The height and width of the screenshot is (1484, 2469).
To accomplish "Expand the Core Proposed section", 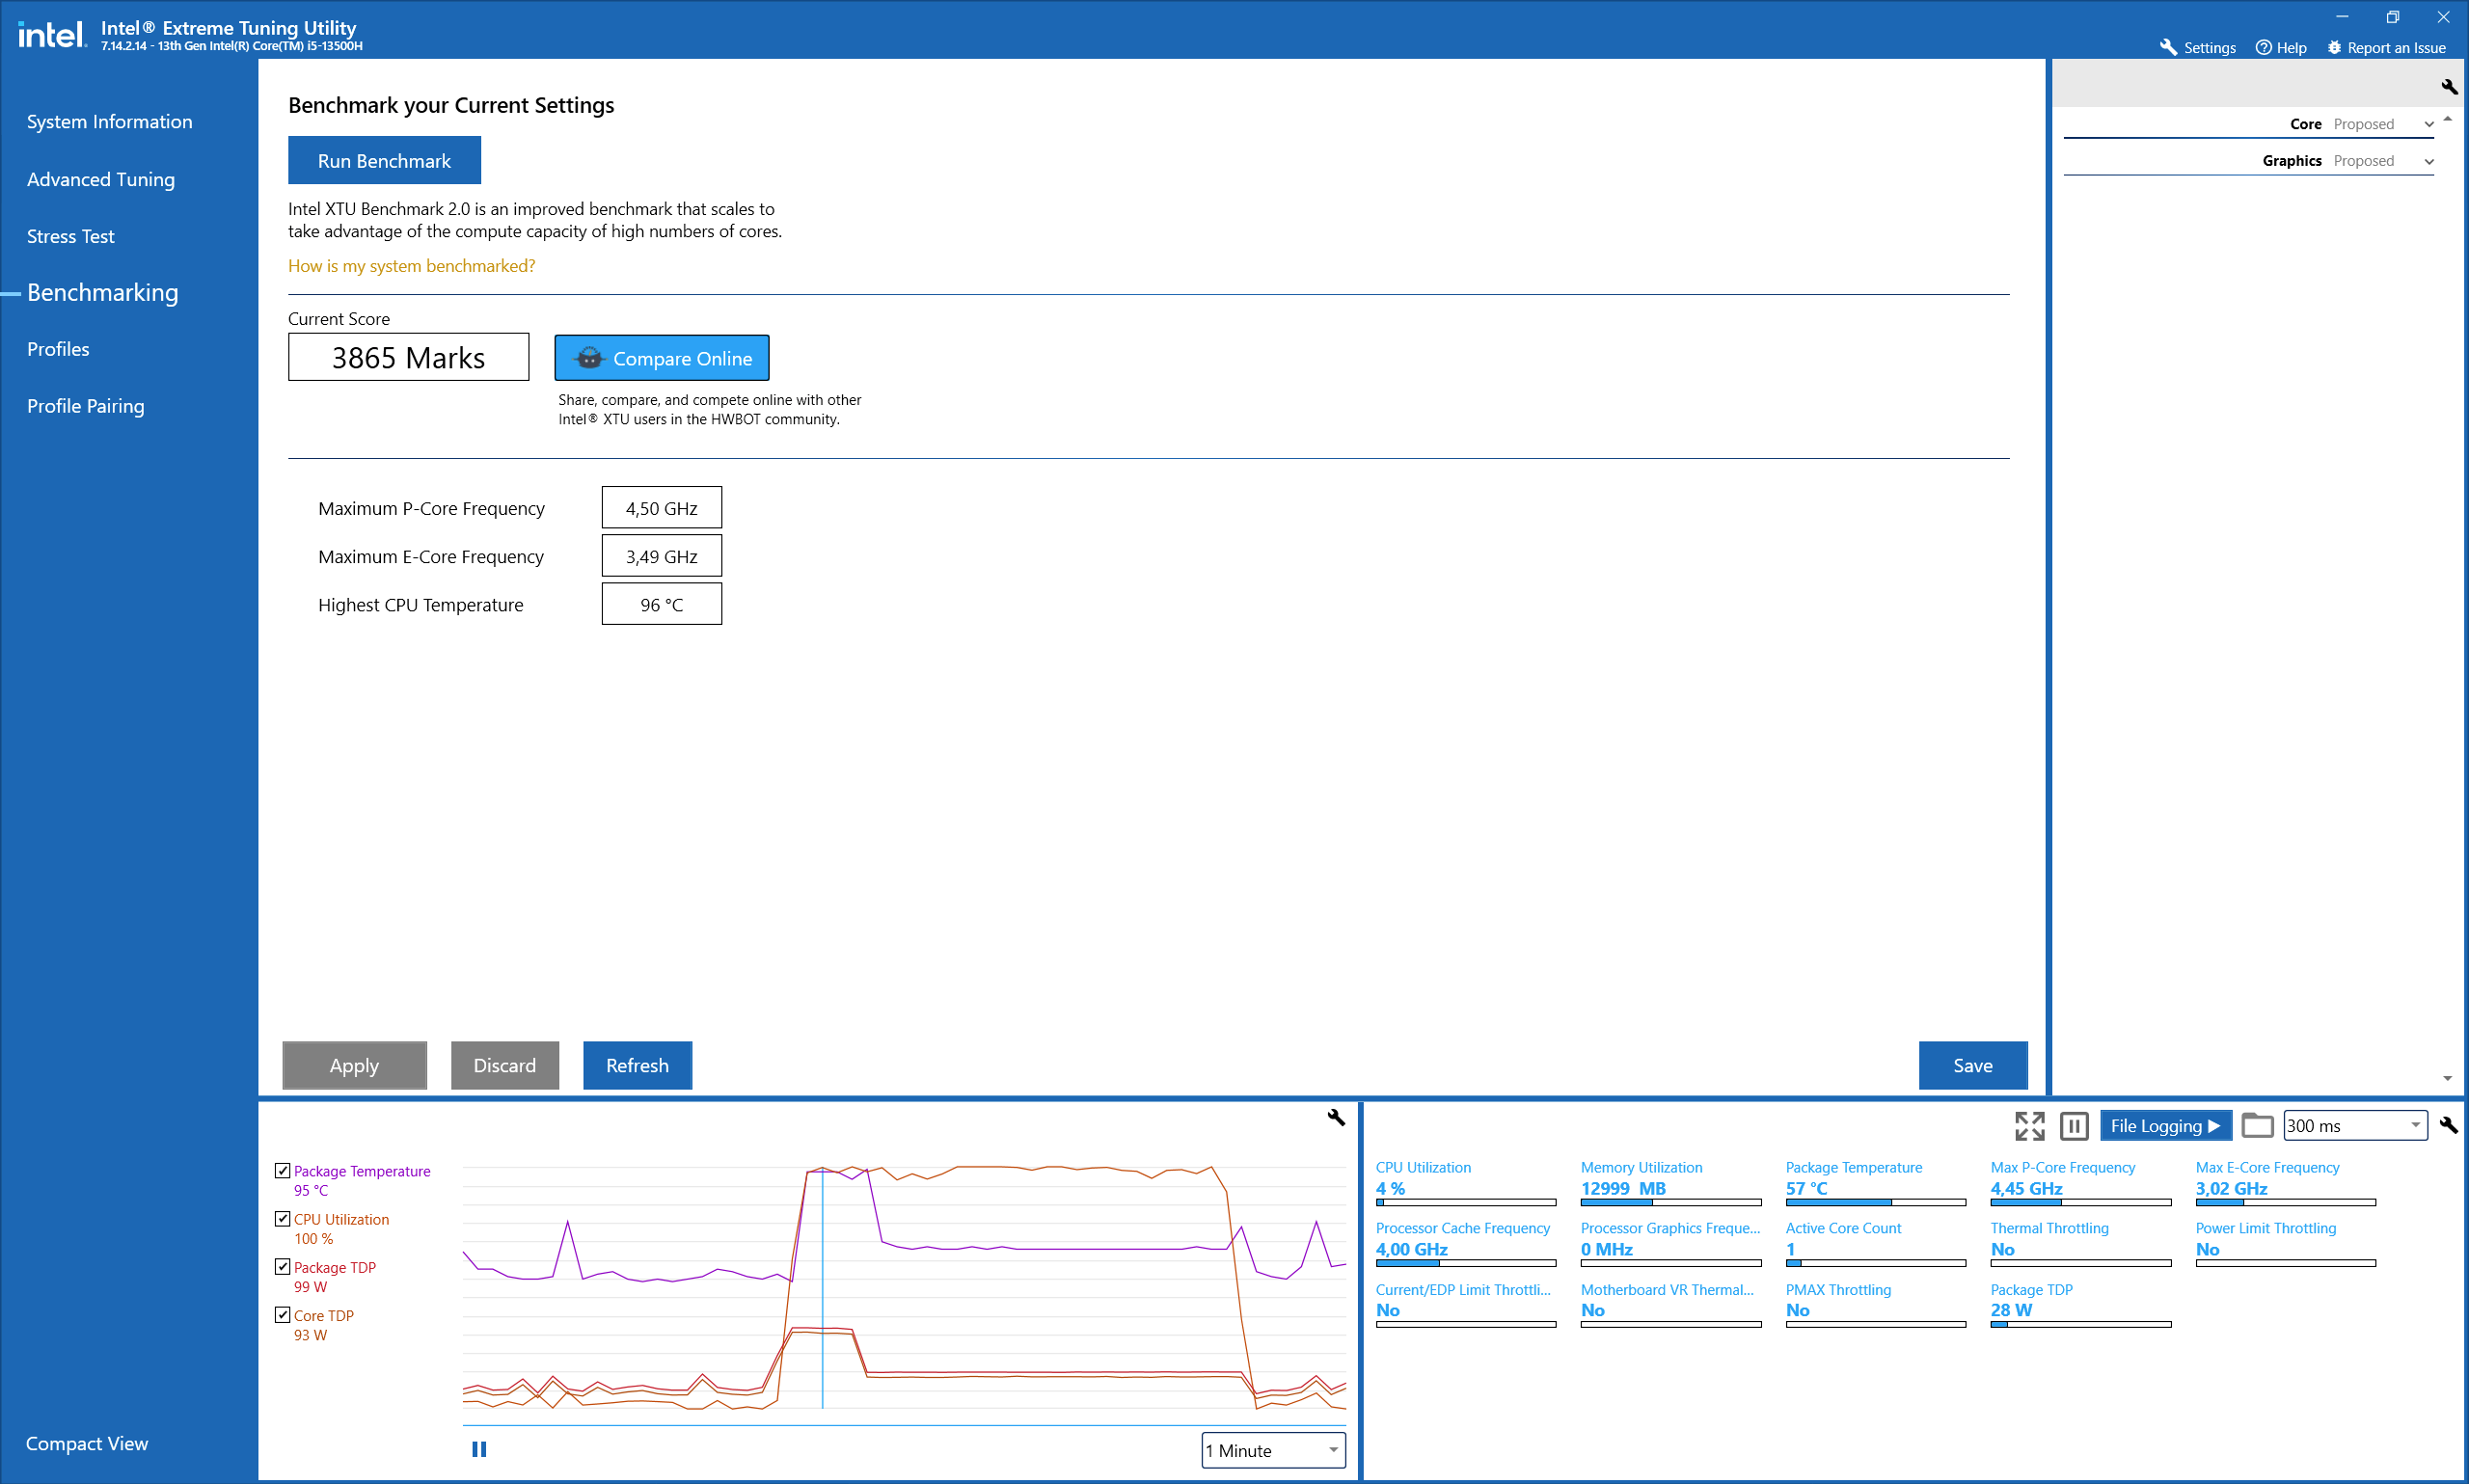I will tap(2429, 124).
